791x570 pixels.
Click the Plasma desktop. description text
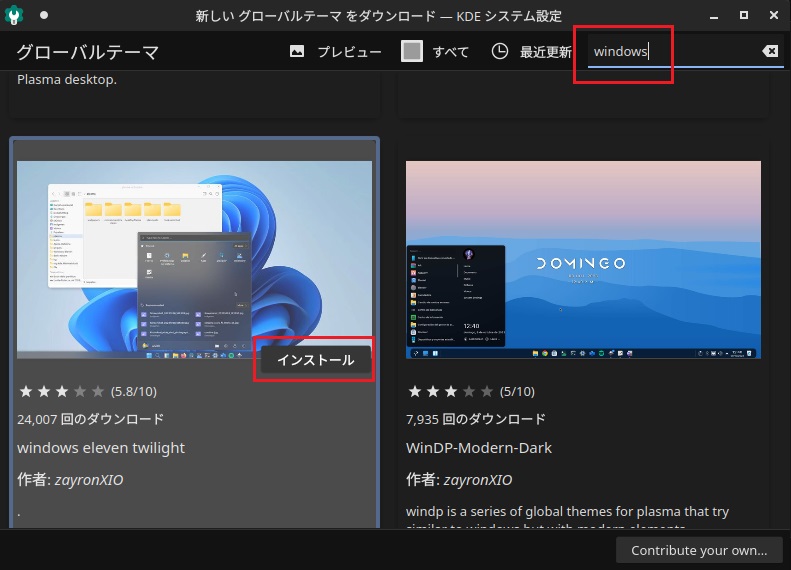pos(67,80)
